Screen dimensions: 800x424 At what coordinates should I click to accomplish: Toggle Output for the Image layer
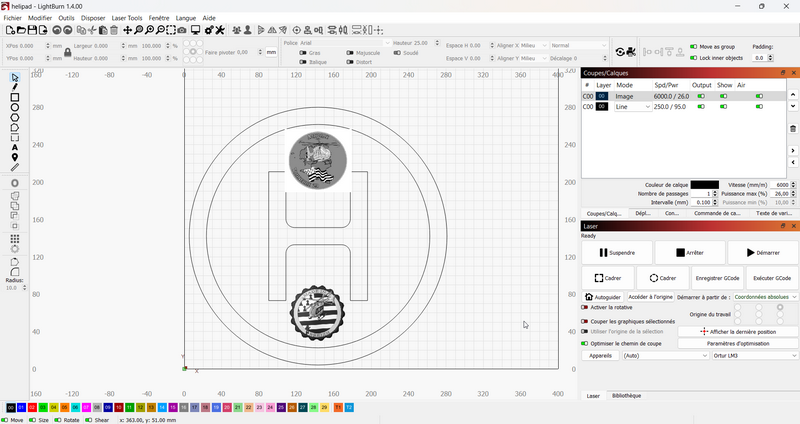(x=701, y=96)
